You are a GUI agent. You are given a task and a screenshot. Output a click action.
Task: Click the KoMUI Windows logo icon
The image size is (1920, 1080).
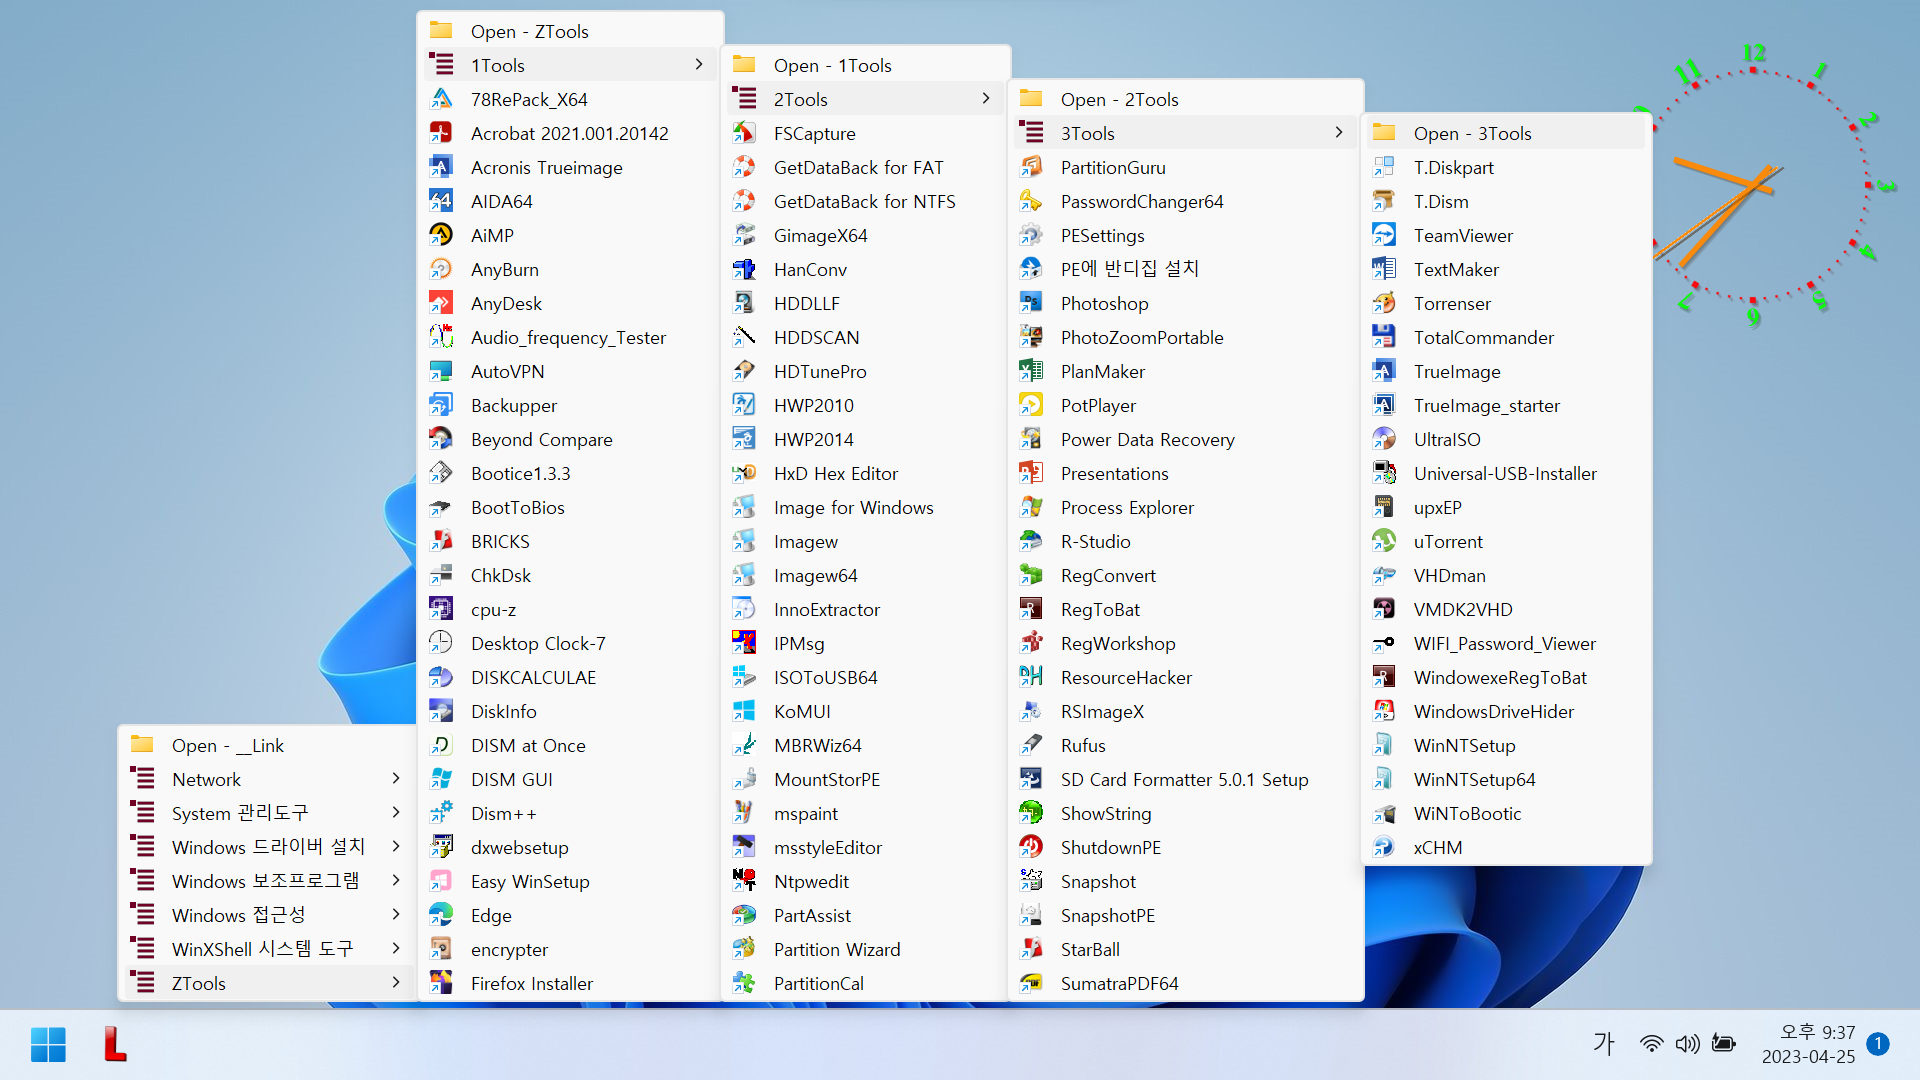point(744,711)
